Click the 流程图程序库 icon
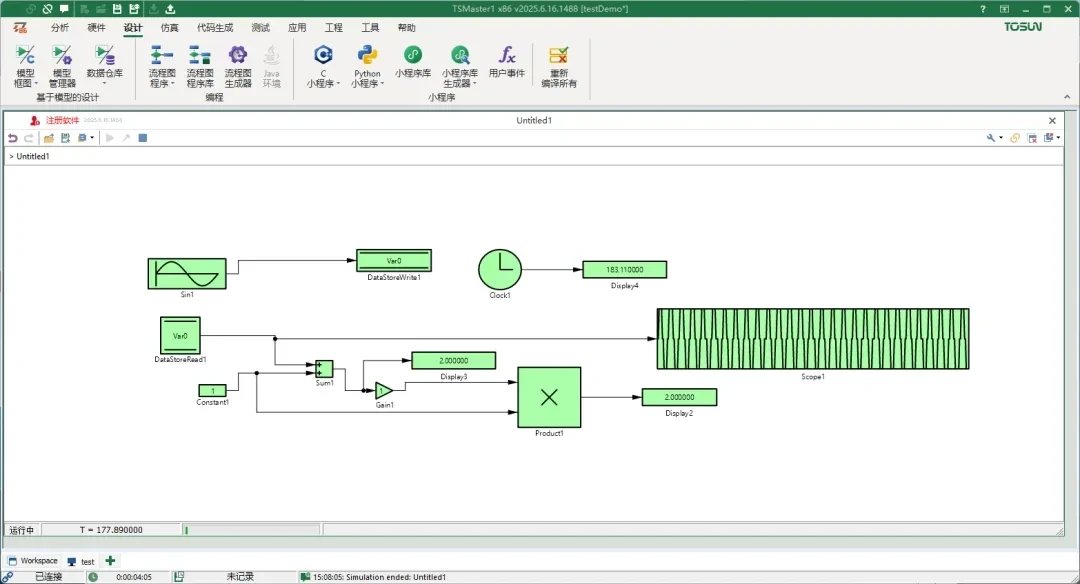The width and height of the screenshot is (1080, 584). (200, 64)
